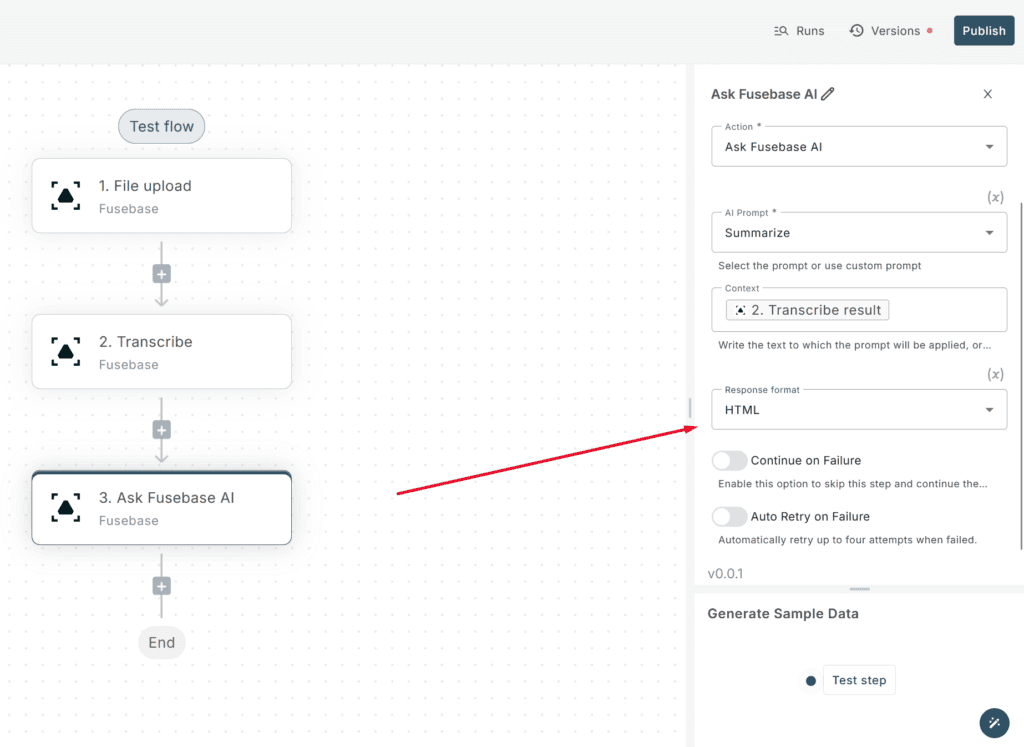This screenshot has width=1024, height=747.
Task: Click the properties panel scrollbar
Action: pyautogui.click(x=1021, y=376)
